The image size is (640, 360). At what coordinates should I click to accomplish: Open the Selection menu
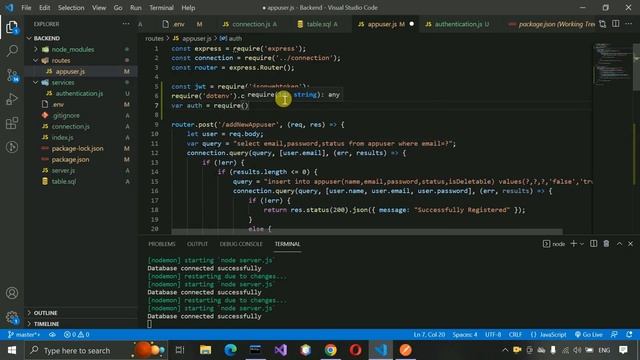pyautogui.click(x=71, y=8)
